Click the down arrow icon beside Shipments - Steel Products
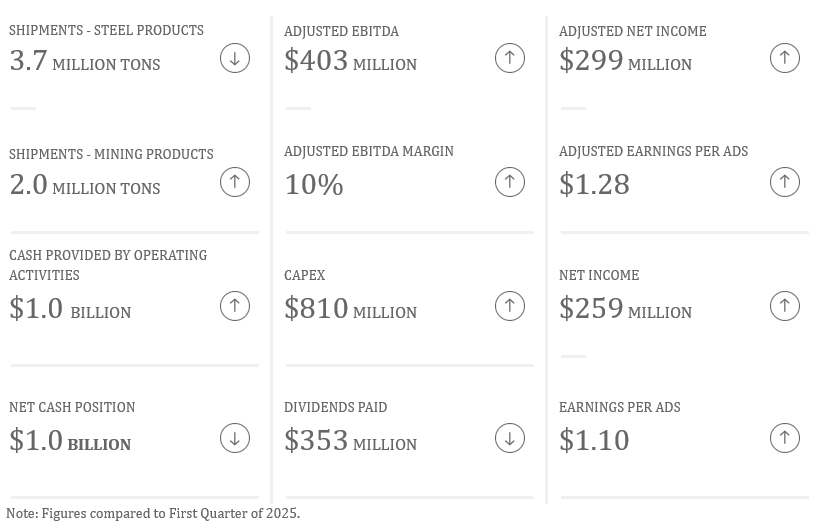The height and width of the screenshot is (528, 816). click(235, 58)
